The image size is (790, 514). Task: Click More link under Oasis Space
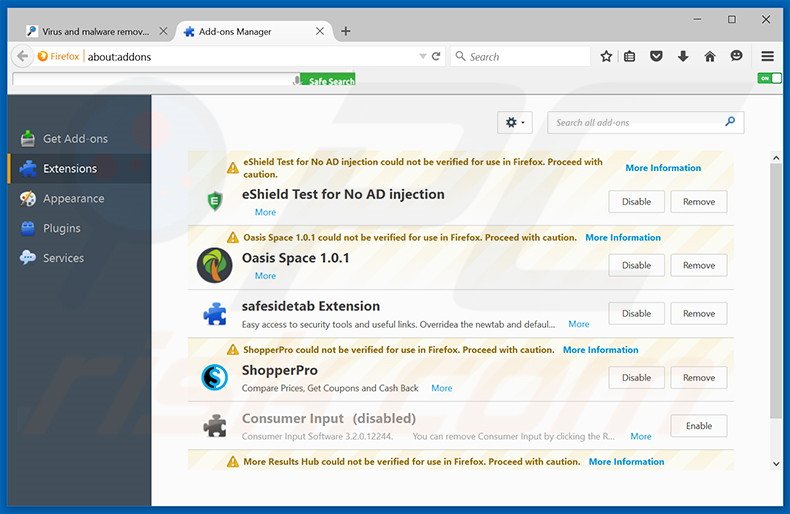[x=265, y=276]
